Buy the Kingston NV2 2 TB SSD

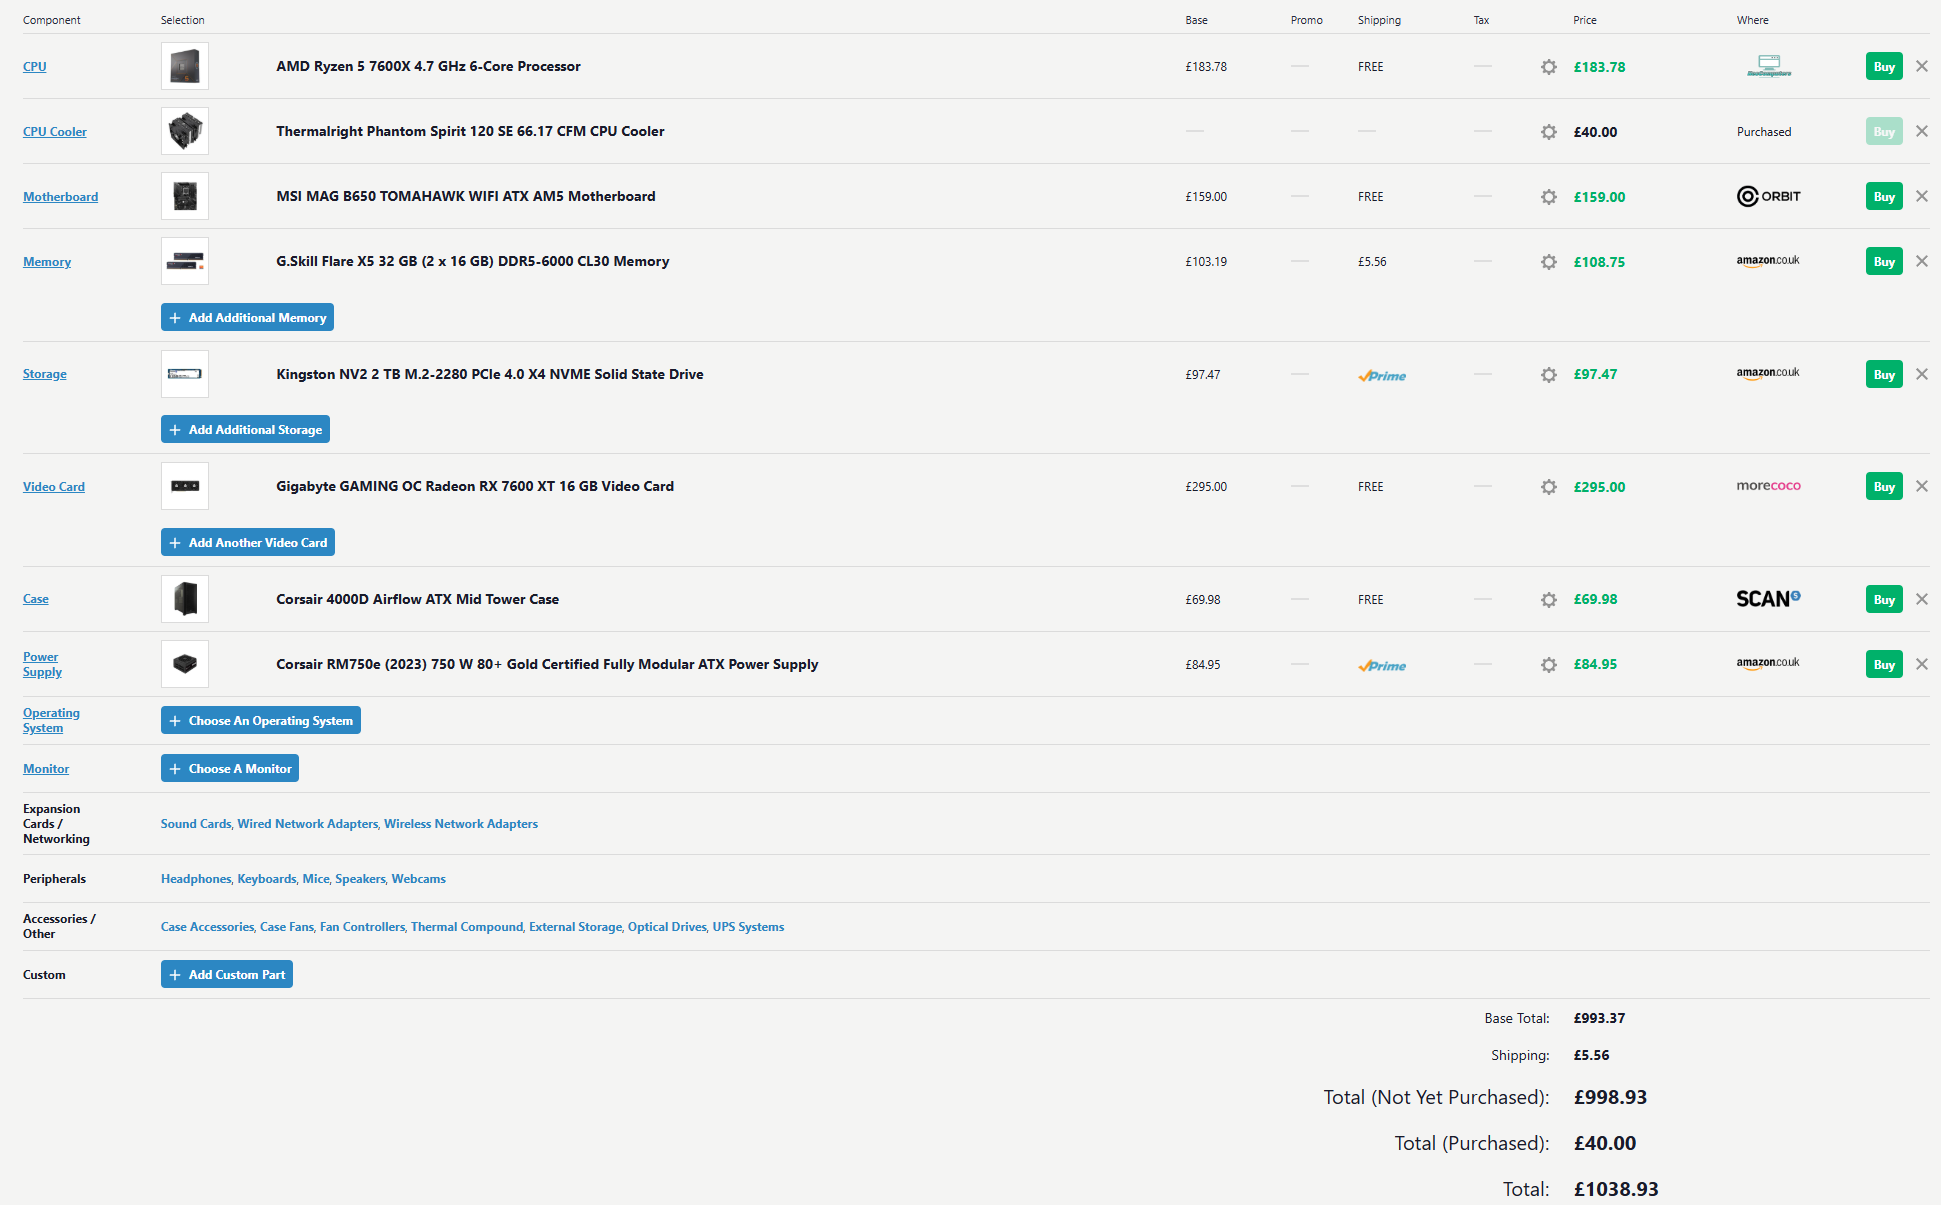[x=1884, y=375]
